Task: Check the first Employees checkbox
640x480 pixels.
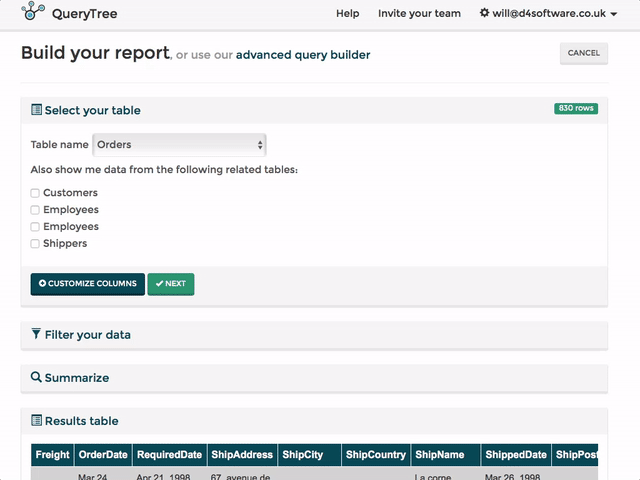Action: 35,210
